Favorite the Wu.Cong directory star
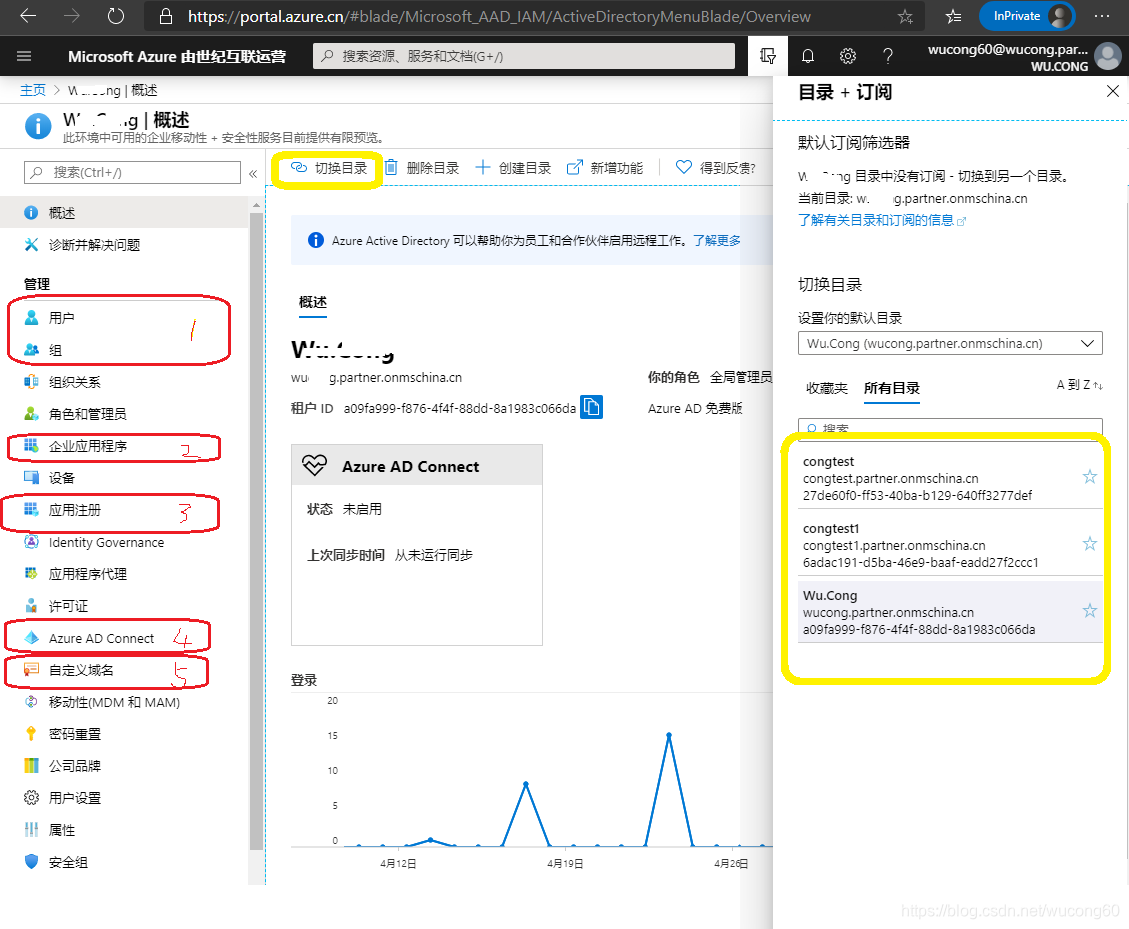Image resolution: width=1129 pixels, height=929 pixels. coord(1089,611)
